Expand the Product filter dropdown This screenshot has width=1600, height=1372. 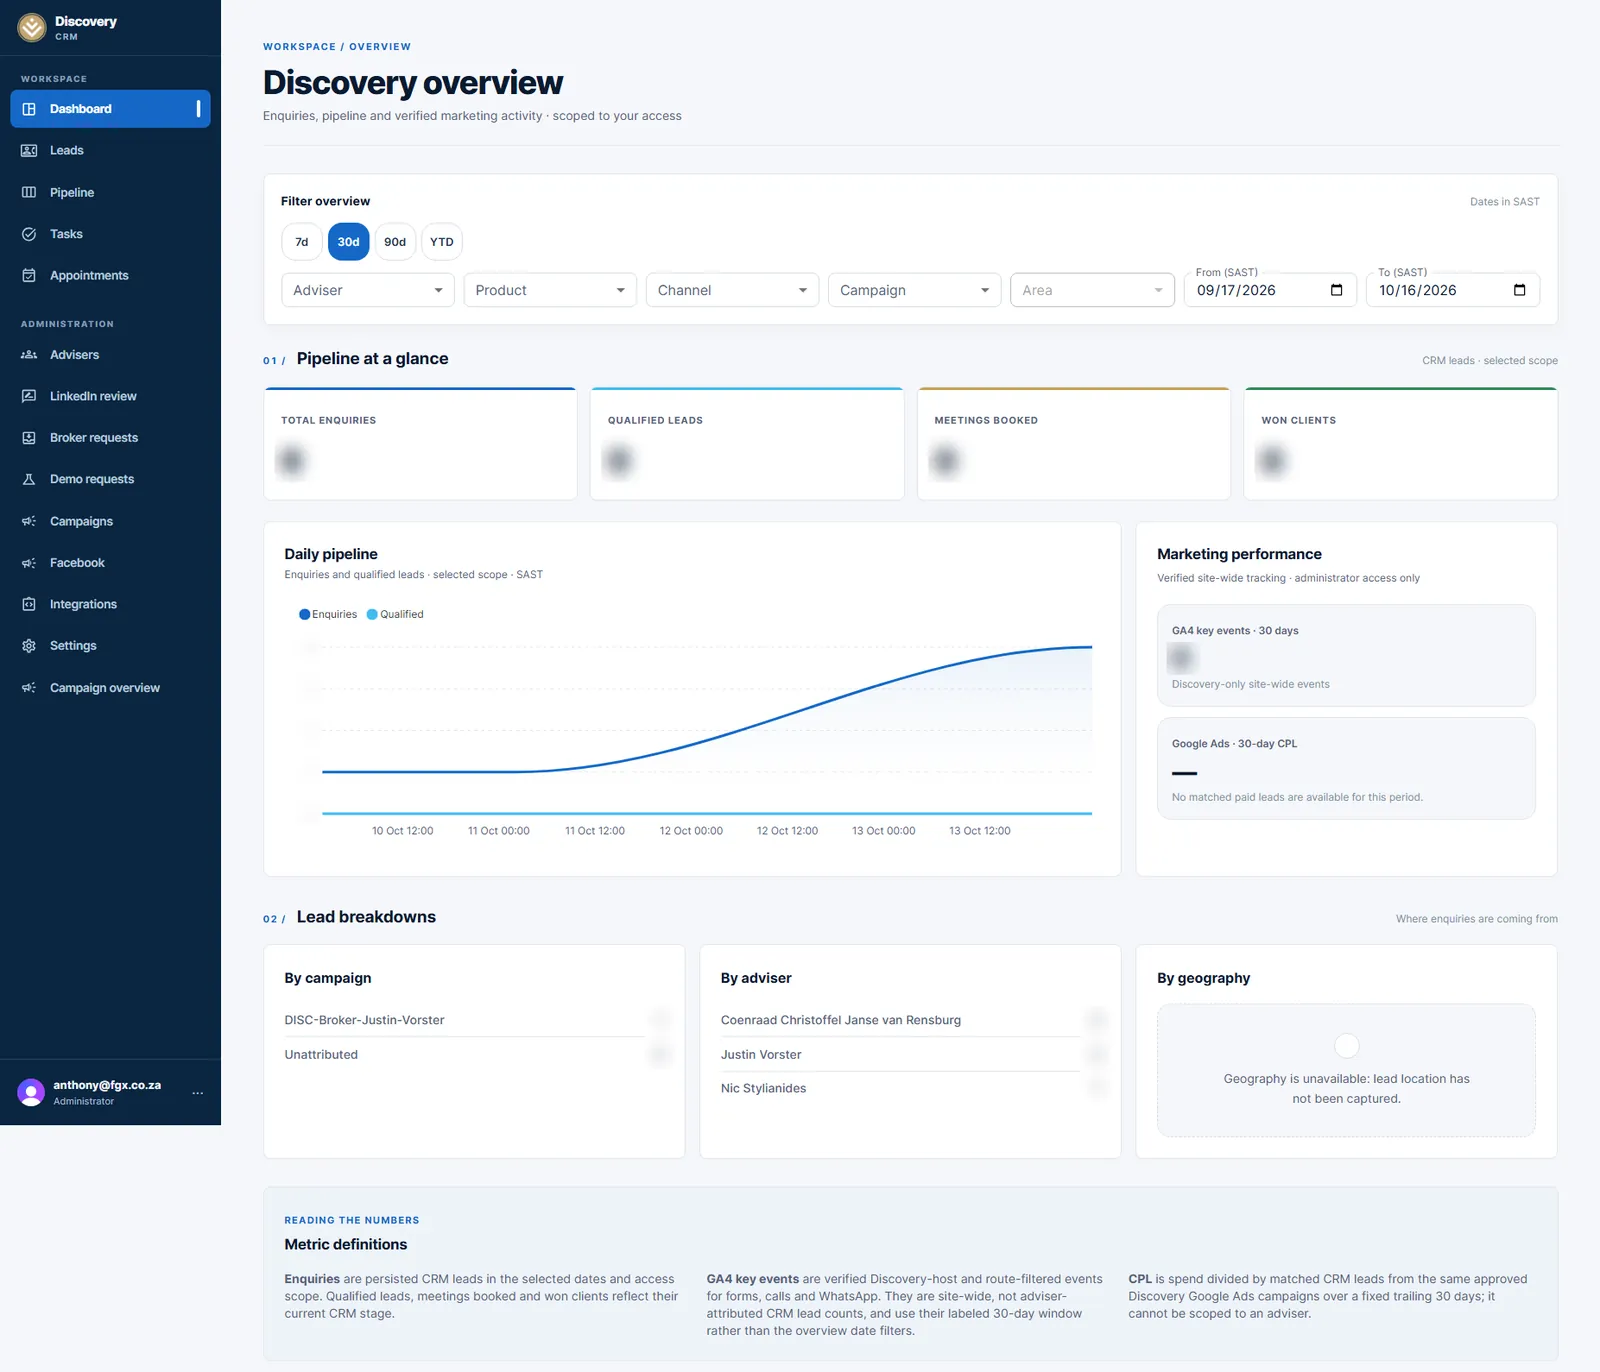tap(550, 290)
